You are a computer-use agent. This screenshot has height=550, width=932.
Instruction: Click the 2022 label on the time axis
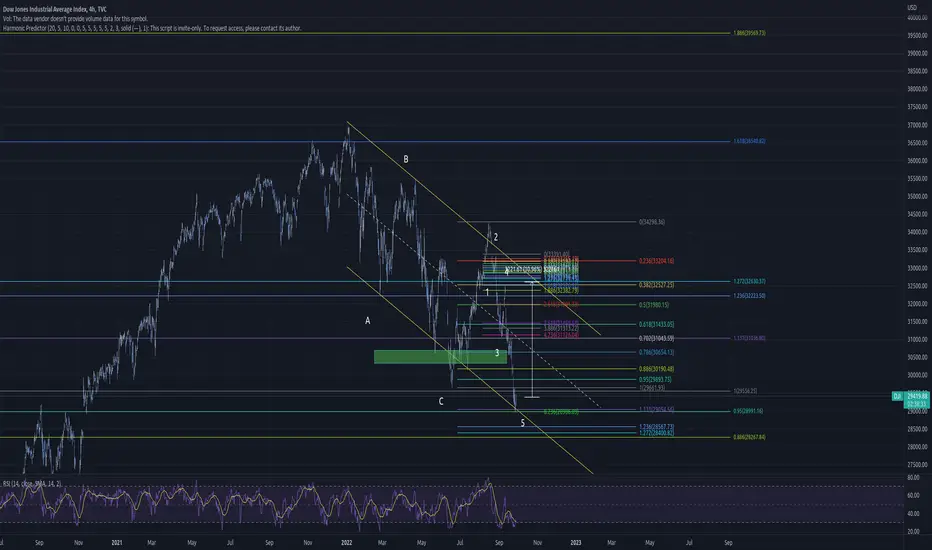click(x=347, y=542)
